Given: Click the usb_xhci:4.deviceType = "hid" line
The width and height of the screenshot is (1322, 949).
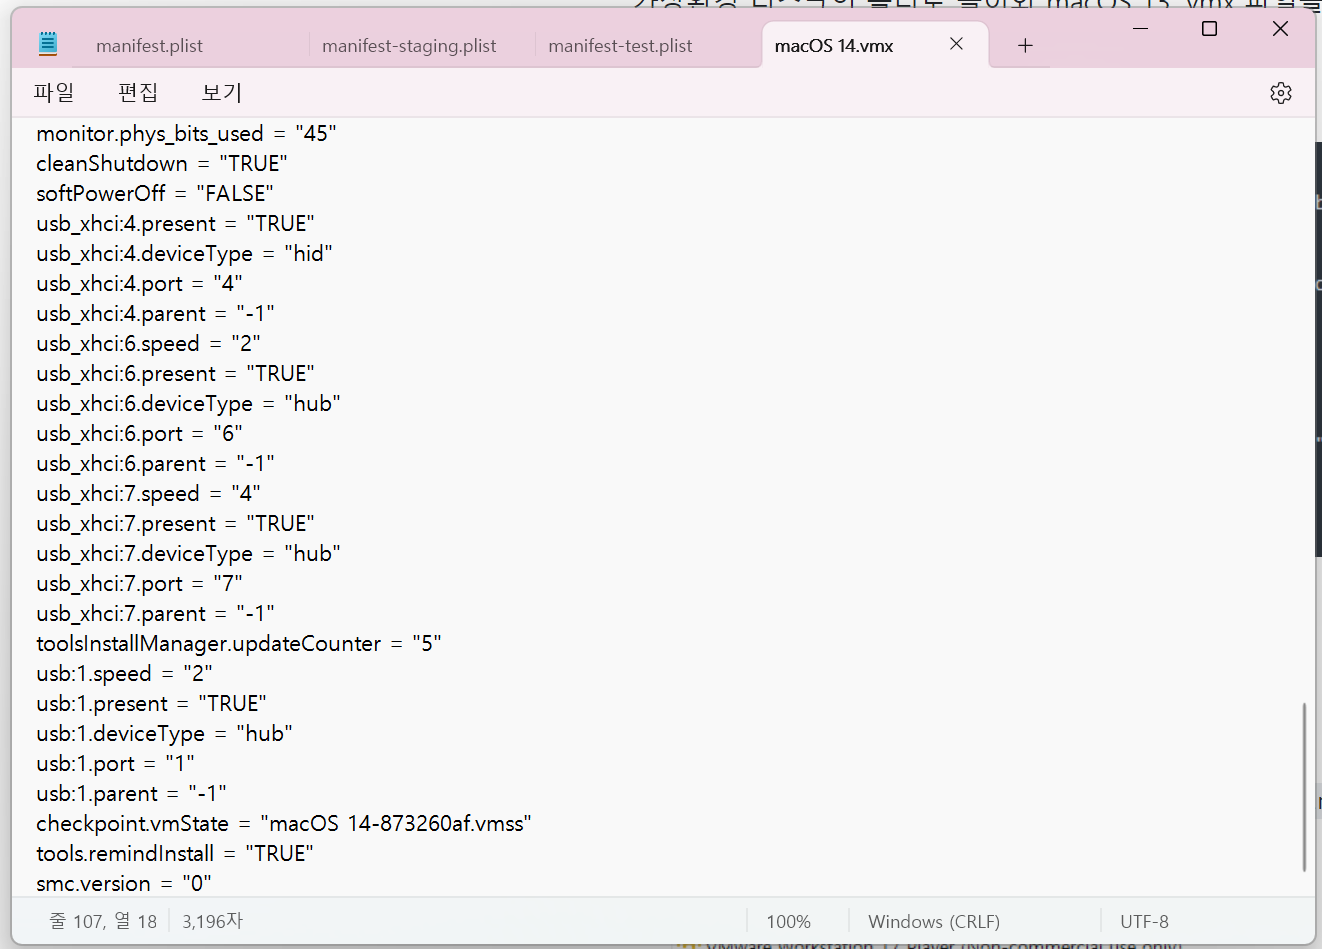Looking at the screenshot, I should (184, 254).
